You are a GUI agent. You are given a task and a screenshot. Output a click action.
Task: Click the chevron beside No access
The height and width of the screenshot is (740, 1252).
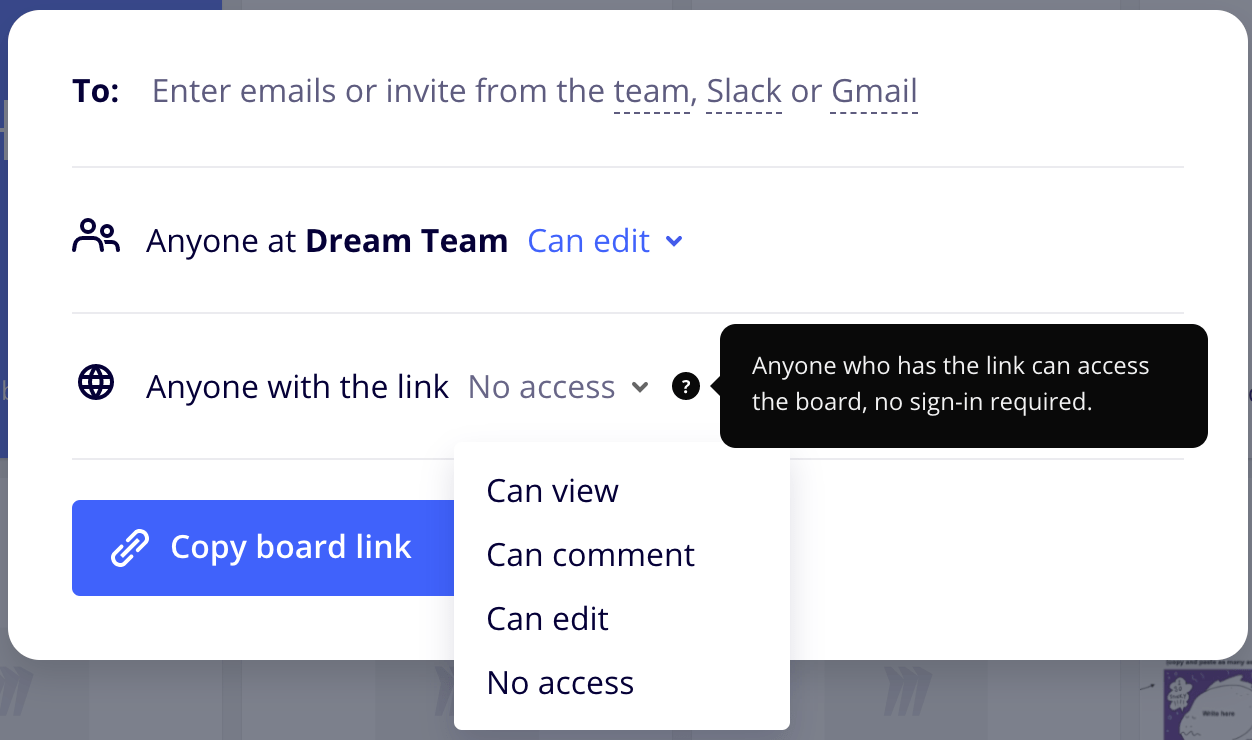tap(640, 388)
